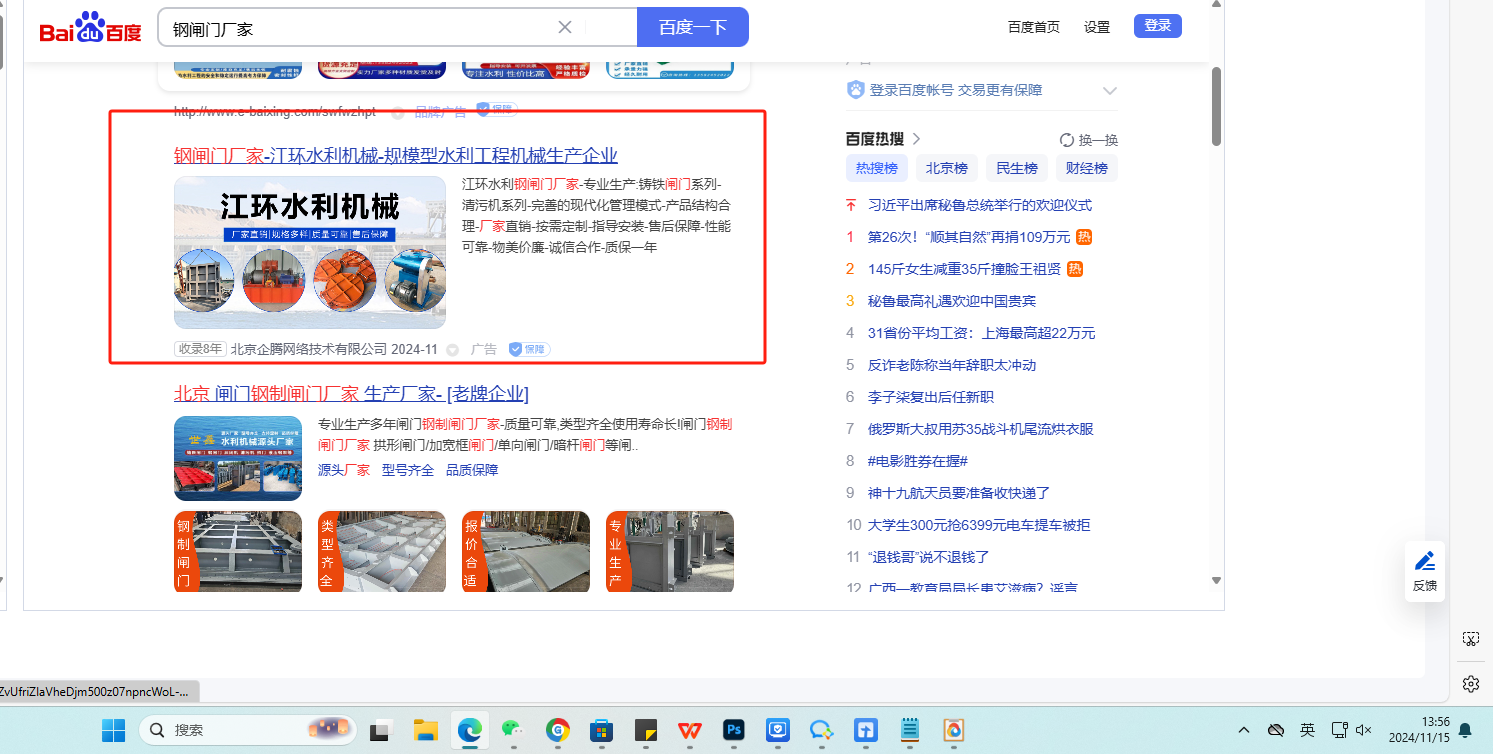Screen dimensions: 1493x754
Task: Switch to the 北京榜 tab
Action: click(x=946, y=168)
